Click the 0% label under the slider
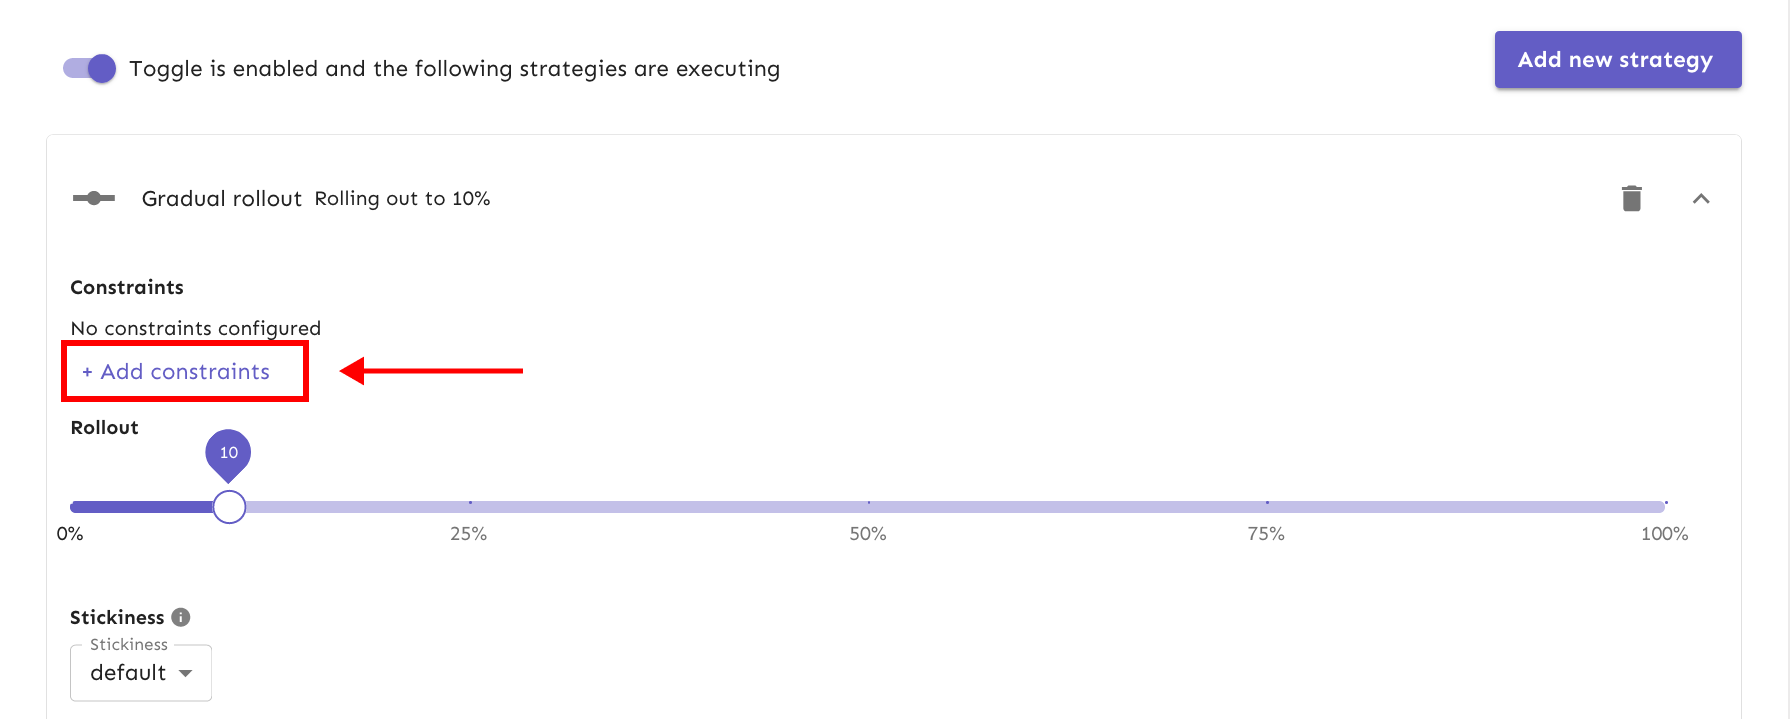This screenshot has height=719, width=1790. tap(70, 534)
